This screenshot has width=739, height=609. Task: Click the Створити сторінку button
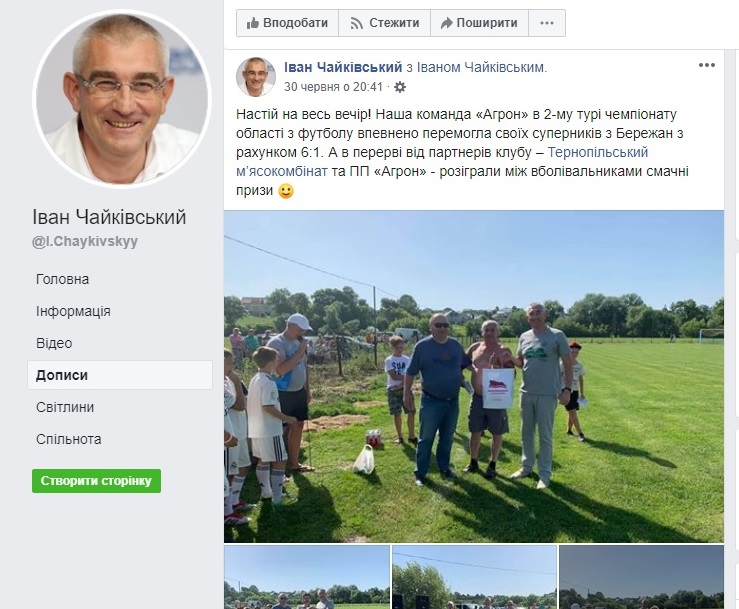(x=96, y=481)
